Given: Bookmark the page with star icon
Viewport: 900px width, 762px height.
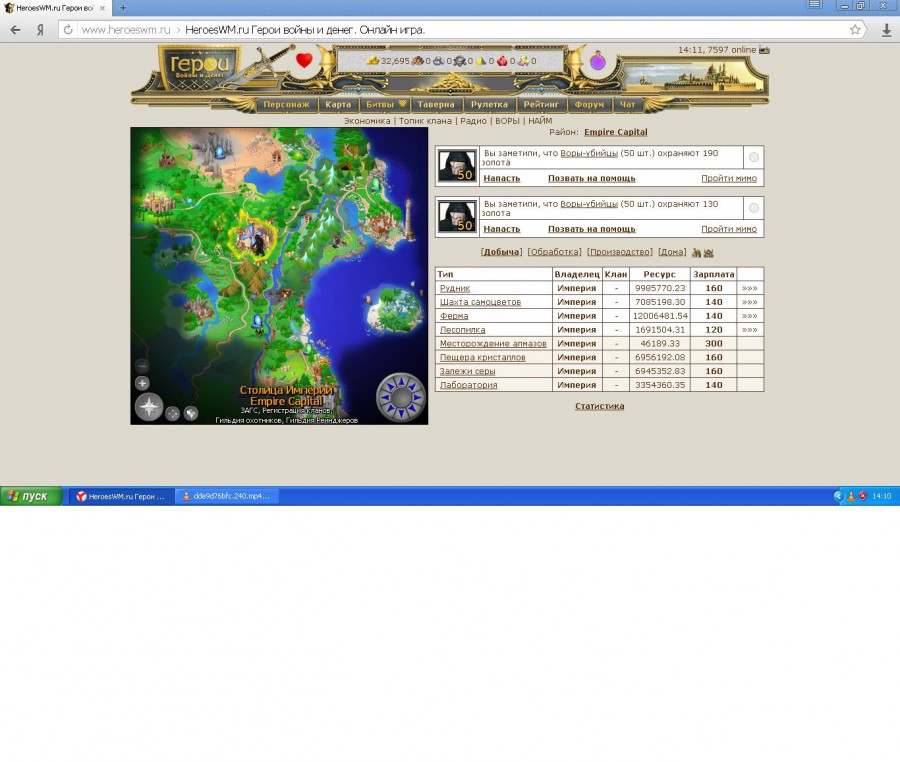Looking at the screenshot, I should [x=855, y=30].
